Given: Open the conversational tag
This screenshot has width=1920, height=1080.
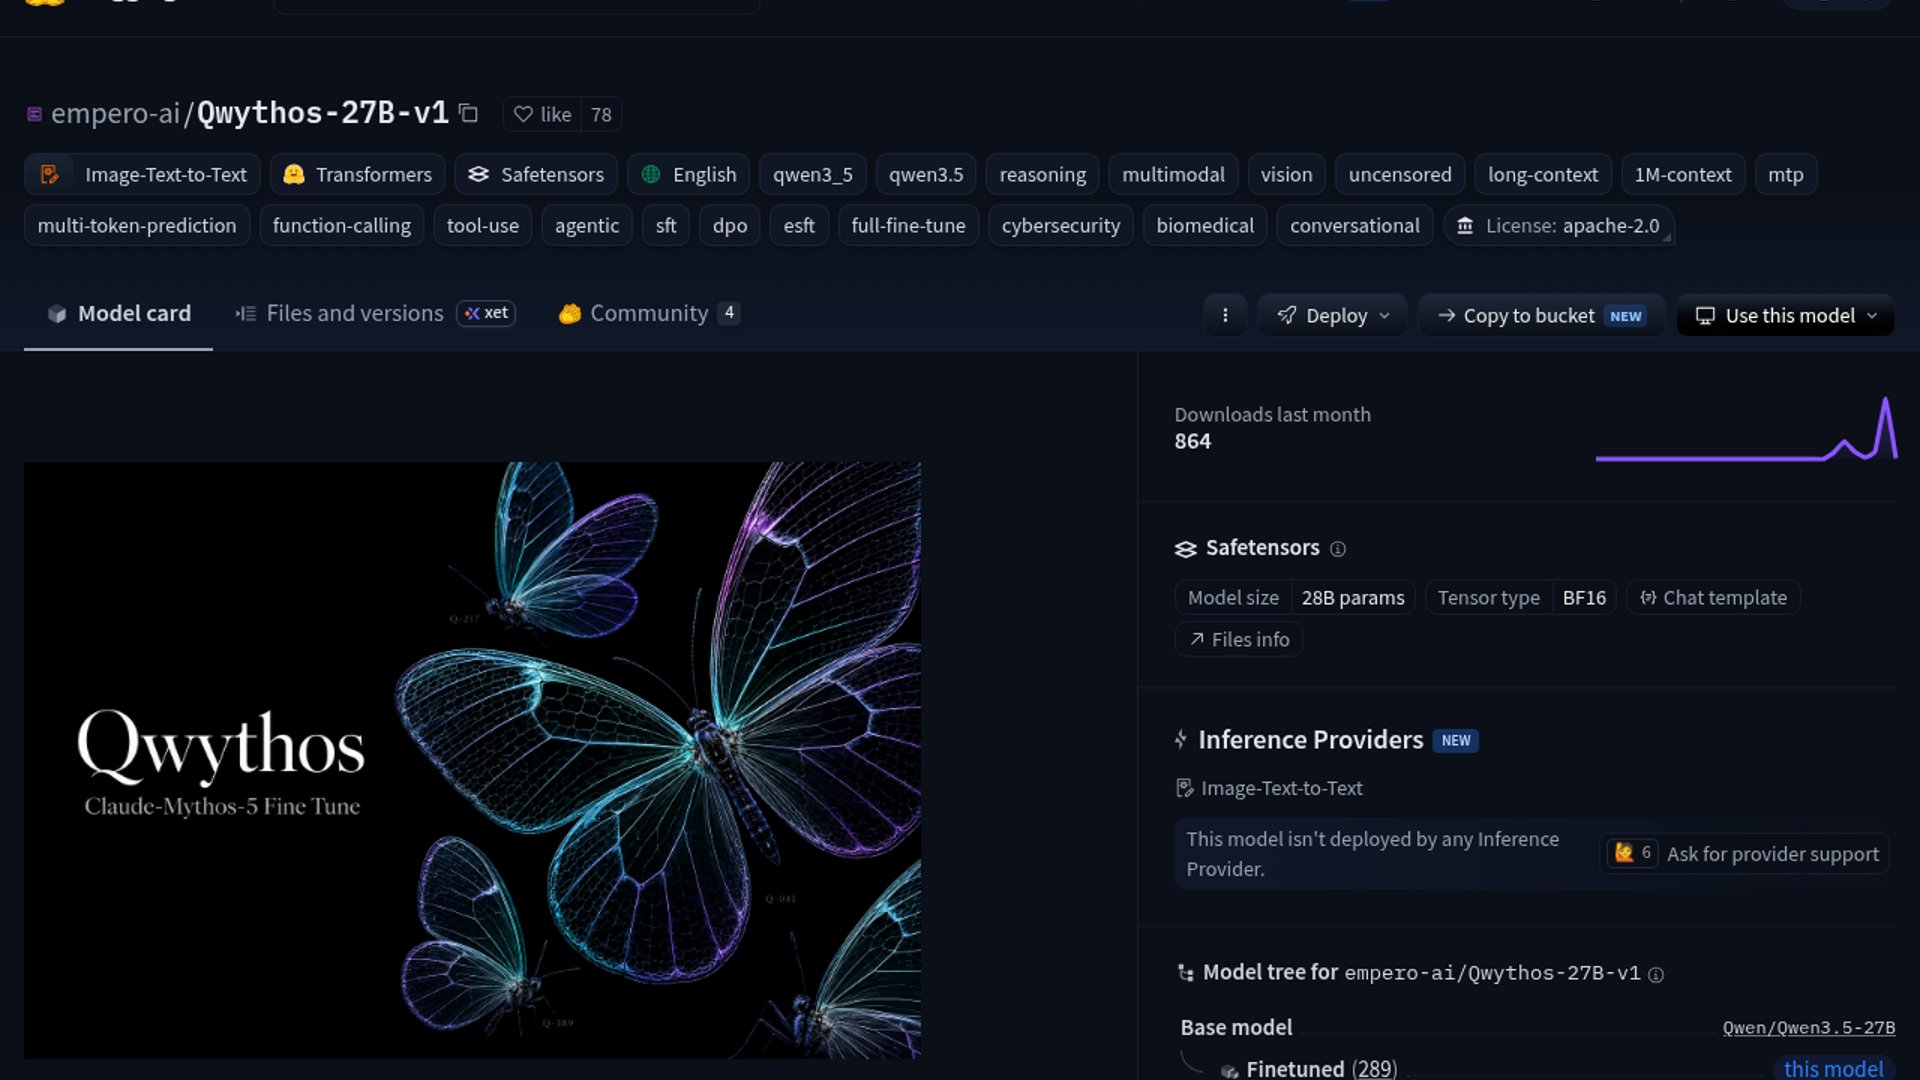Looking at the screenshot, I should coord(1354,225).
